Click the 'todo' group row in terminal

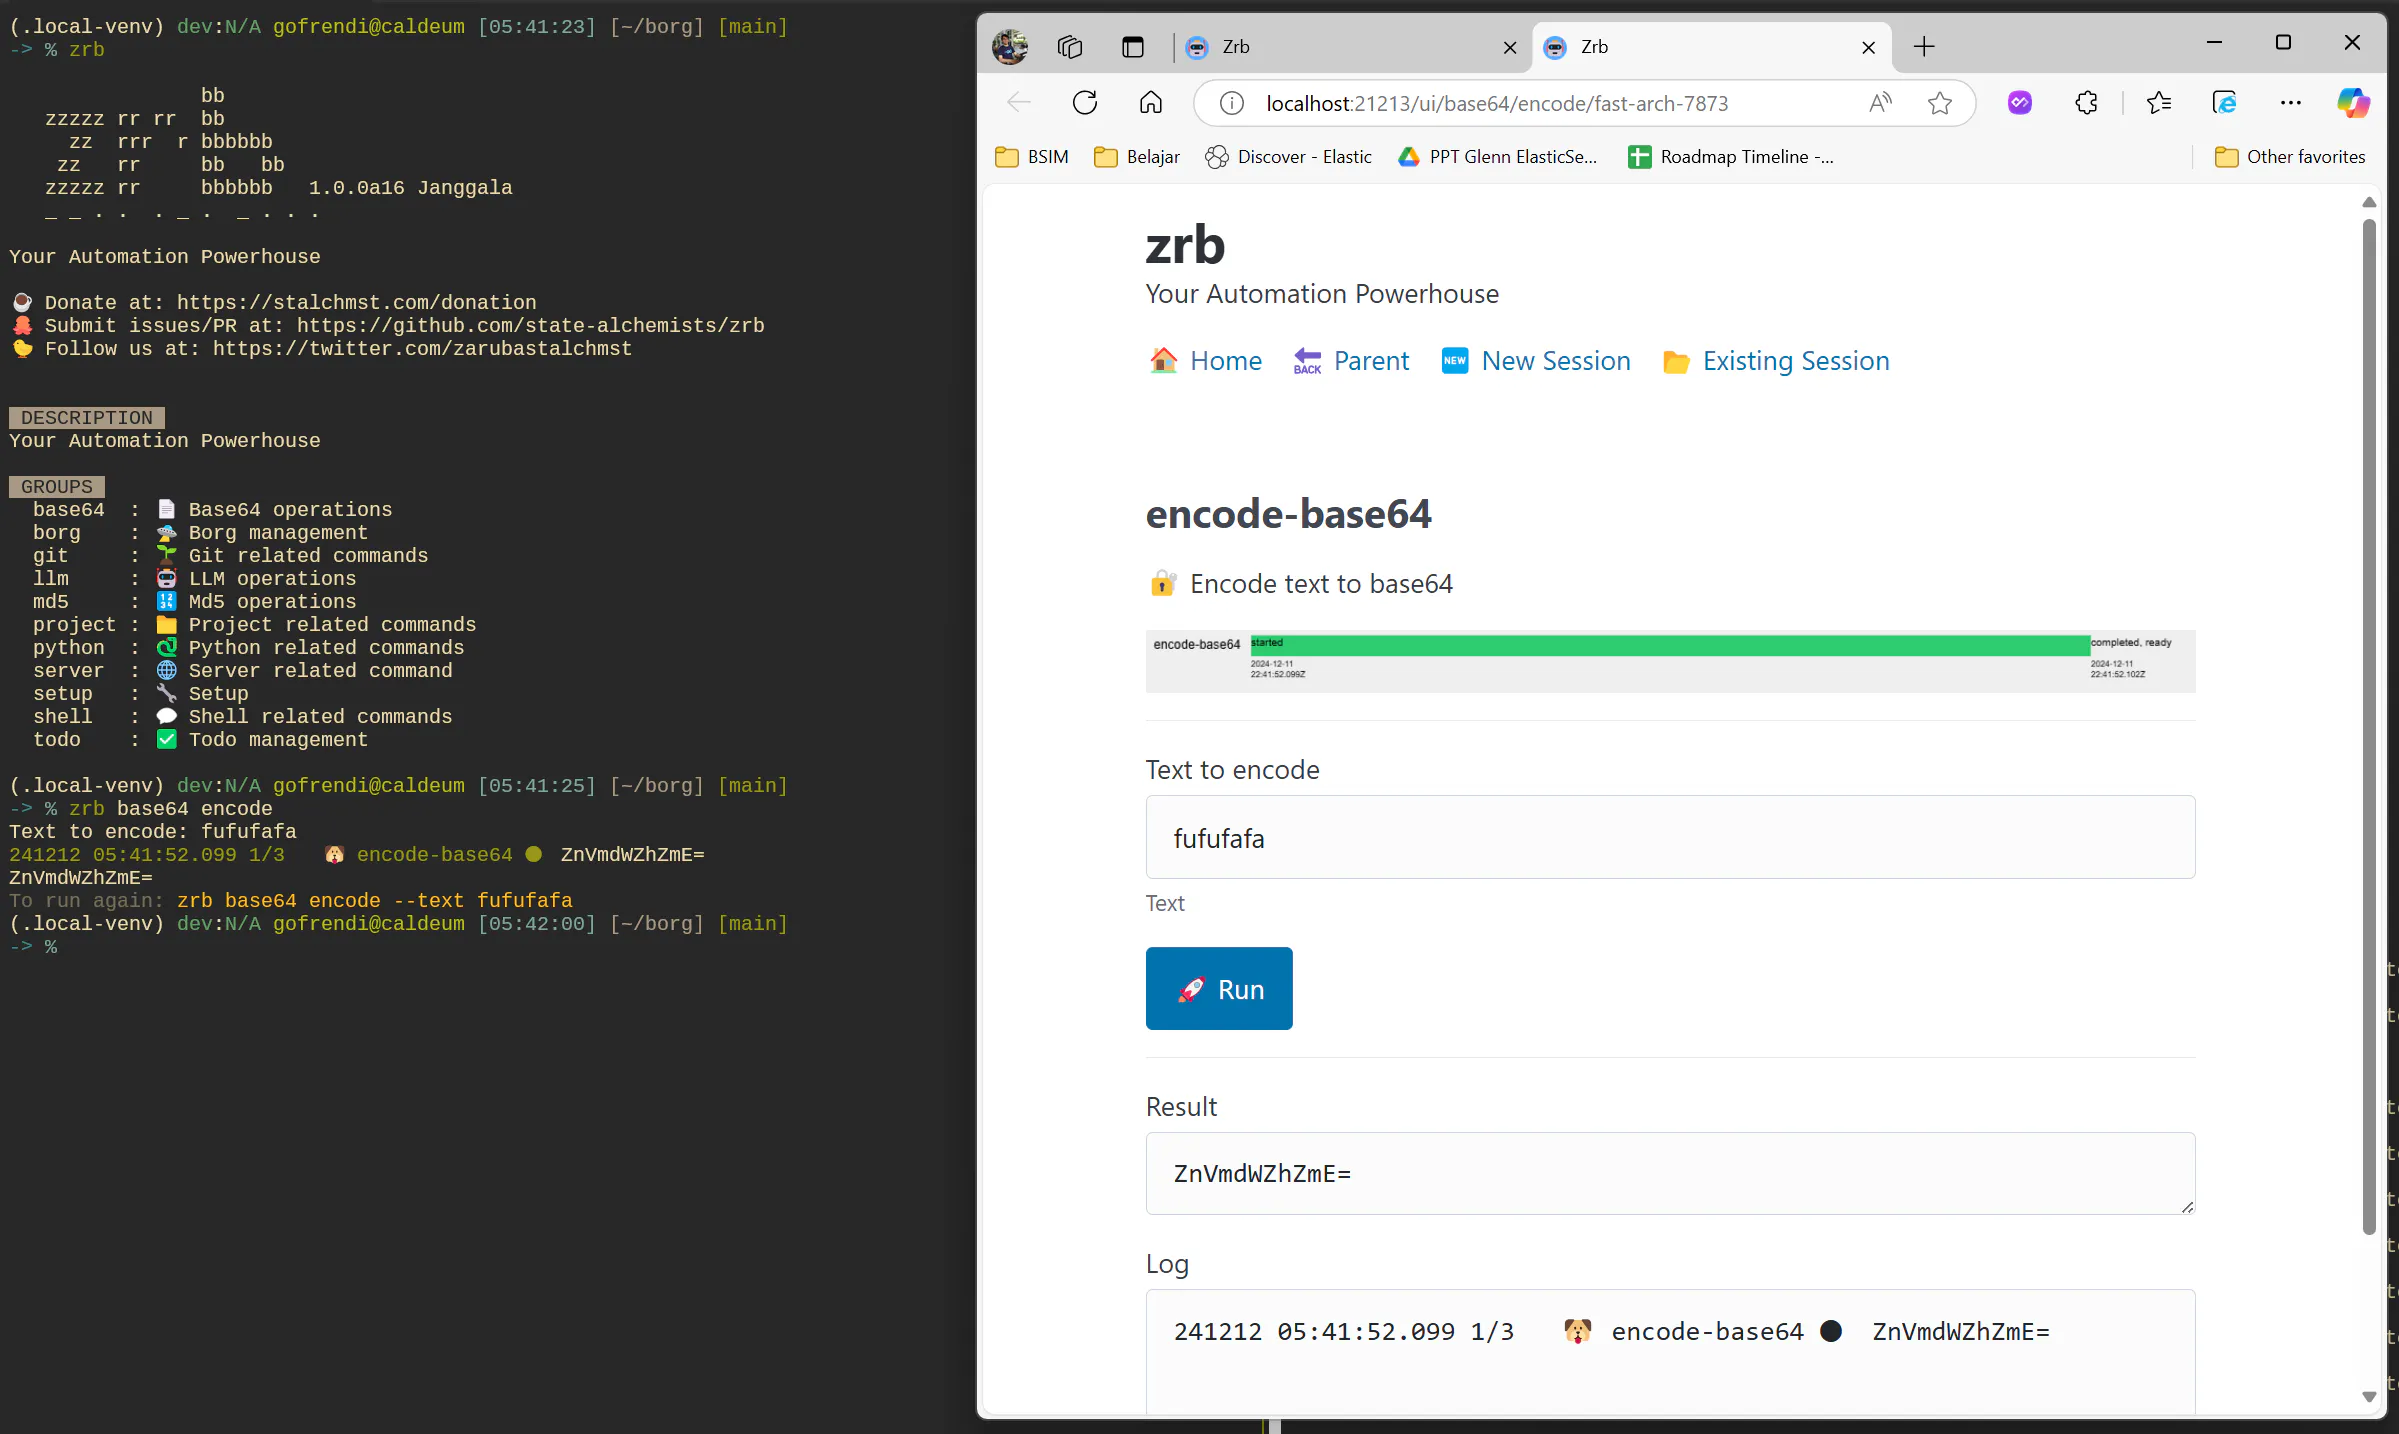pos(200,740)
